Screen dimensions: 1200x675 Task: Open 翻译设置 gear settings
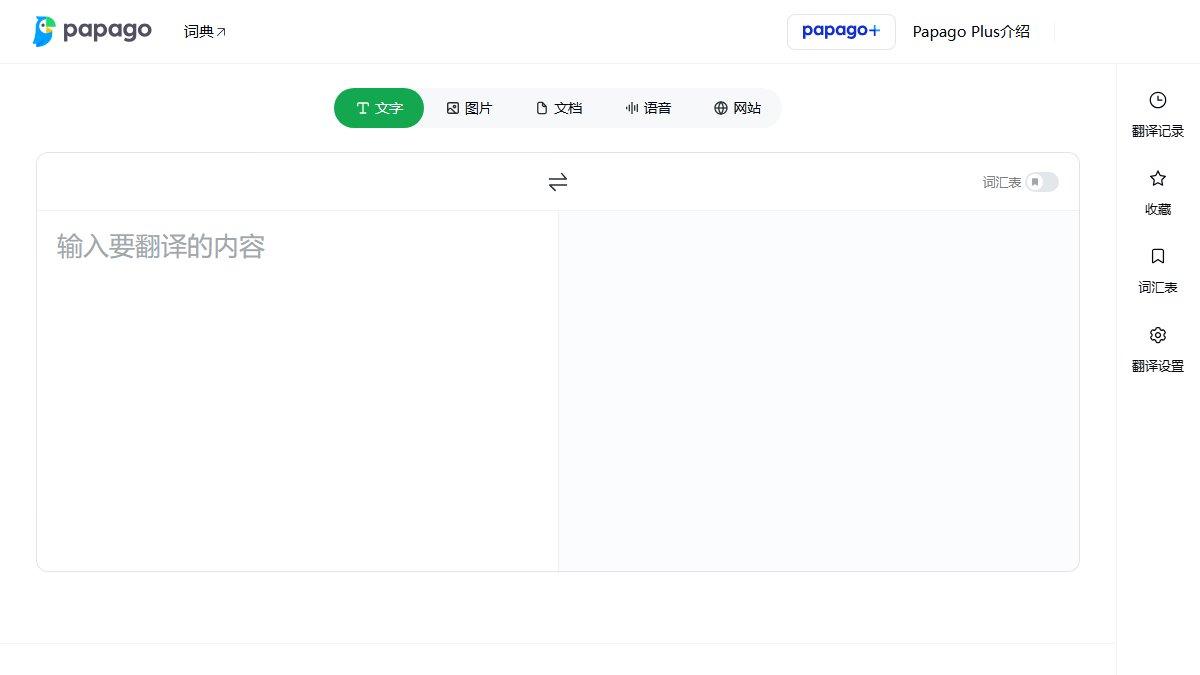click(x=1158, y=349)
